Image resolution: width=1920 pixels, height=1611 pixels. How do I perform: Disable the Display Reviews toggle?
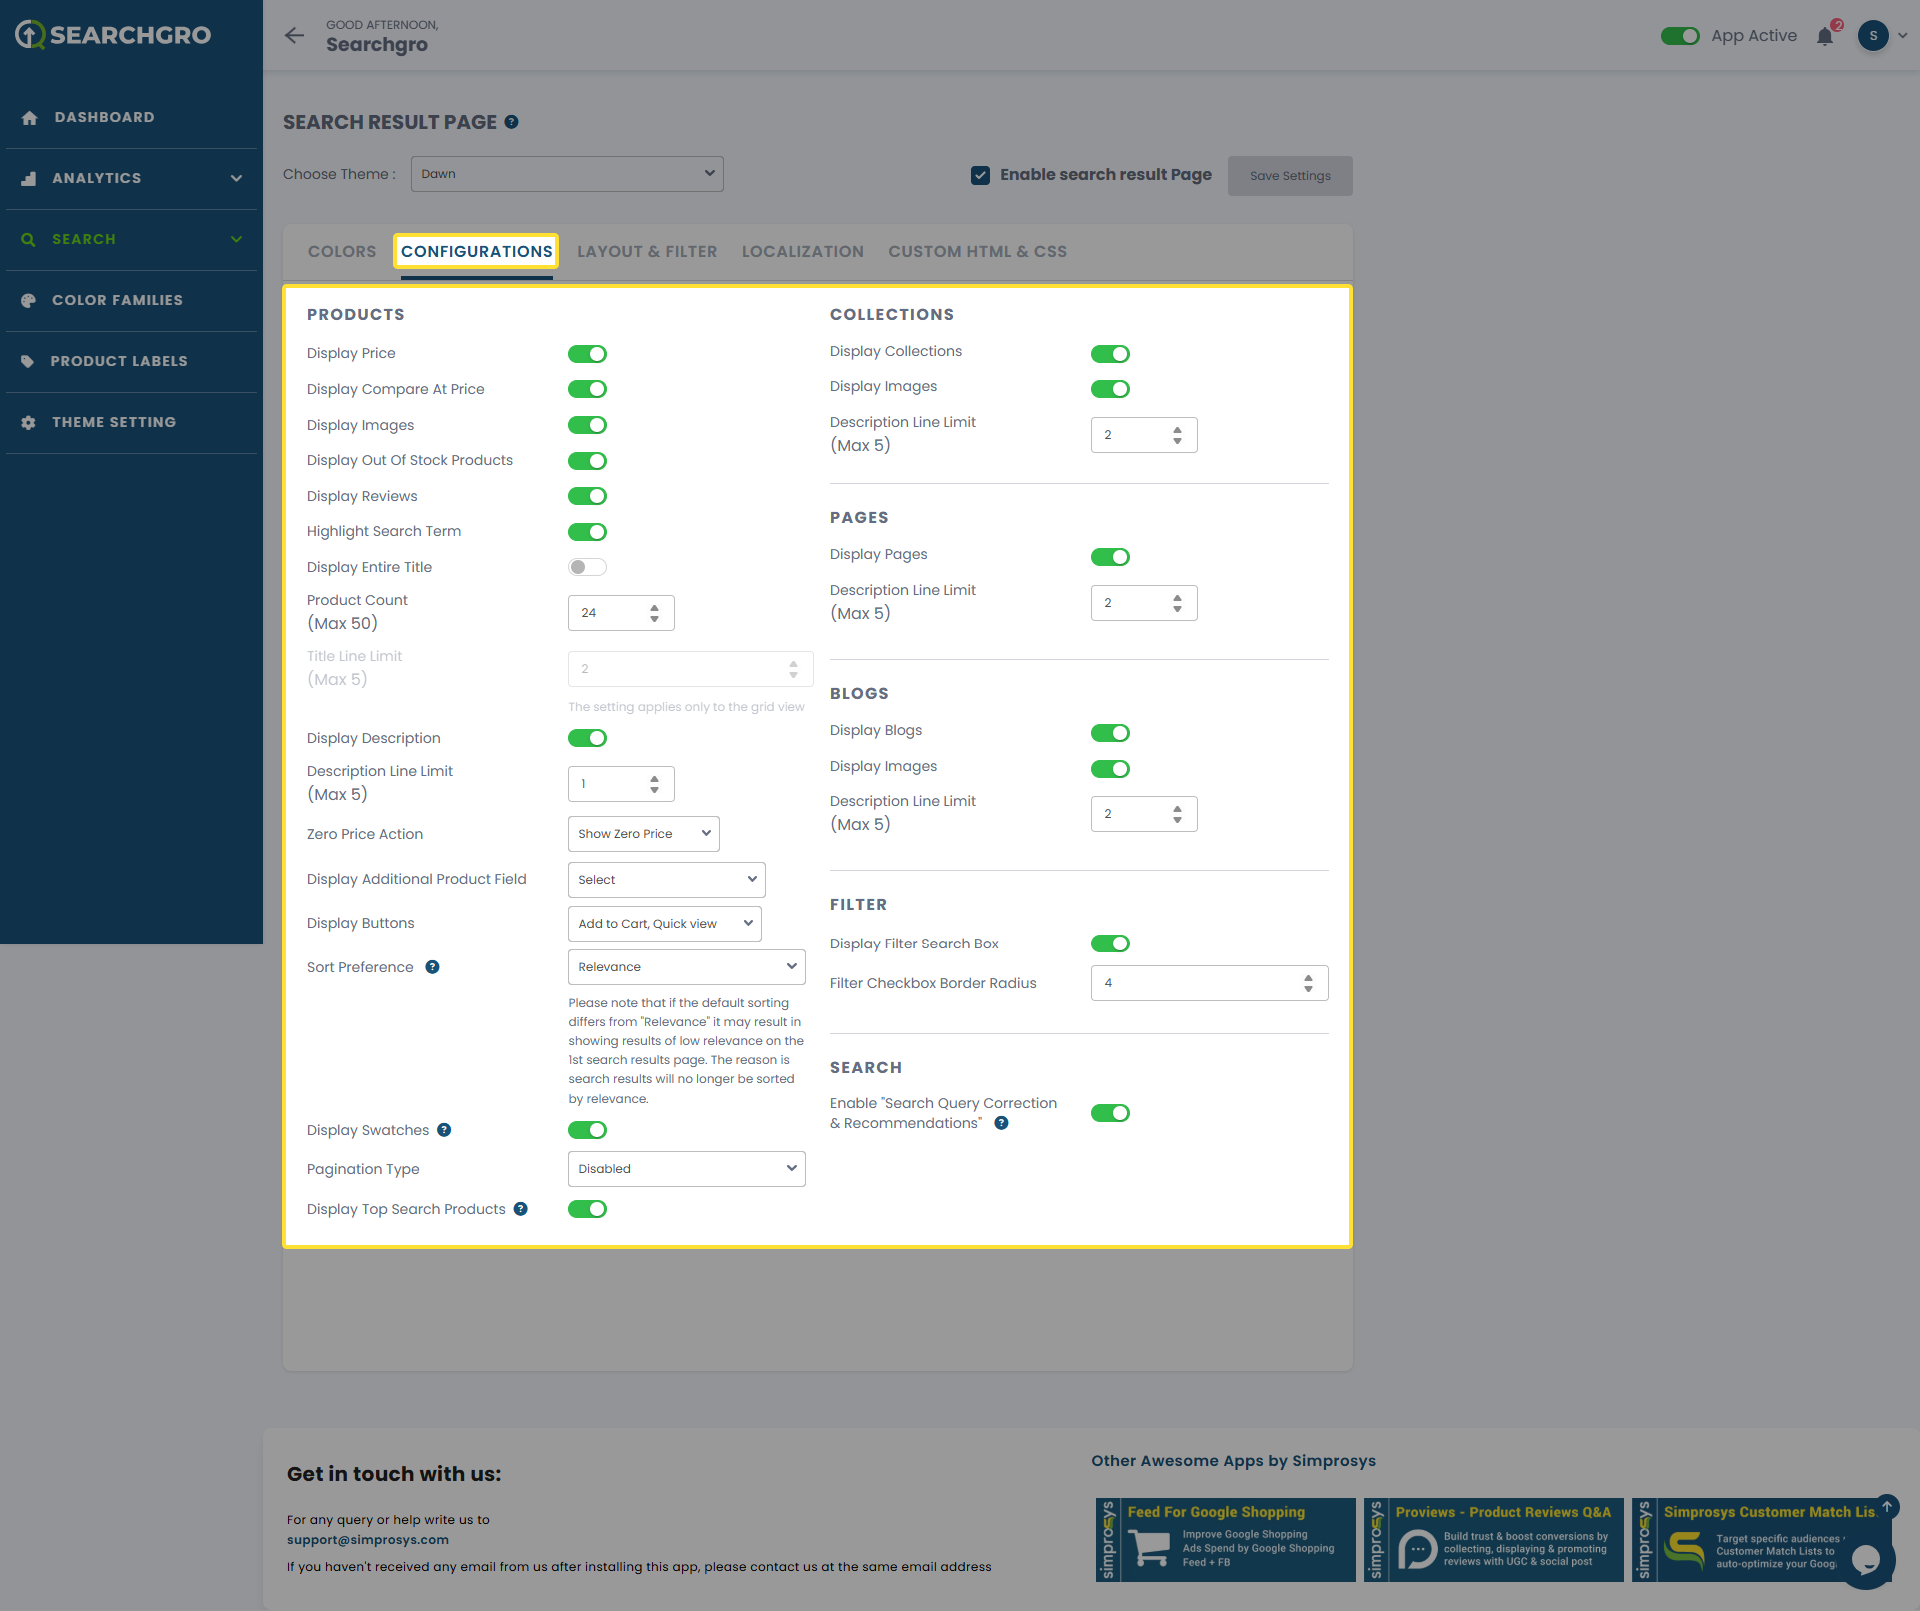[587, 496]
